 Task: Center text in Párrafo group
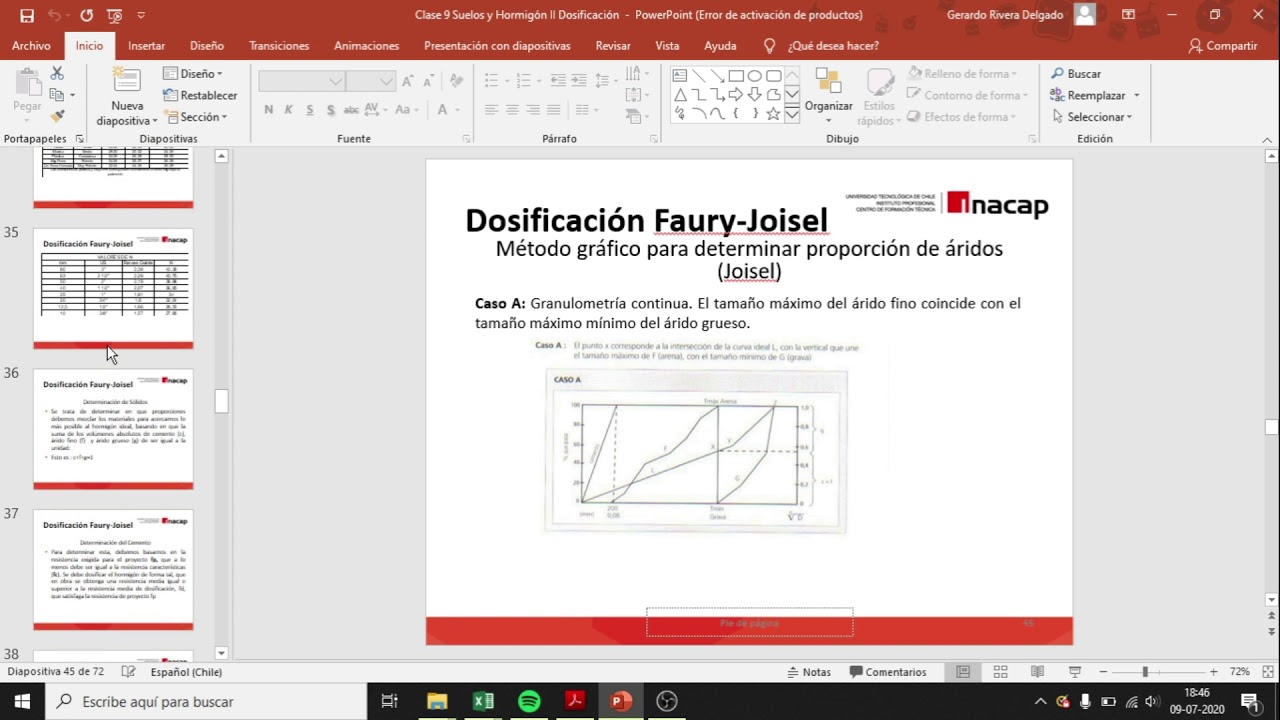512,110
